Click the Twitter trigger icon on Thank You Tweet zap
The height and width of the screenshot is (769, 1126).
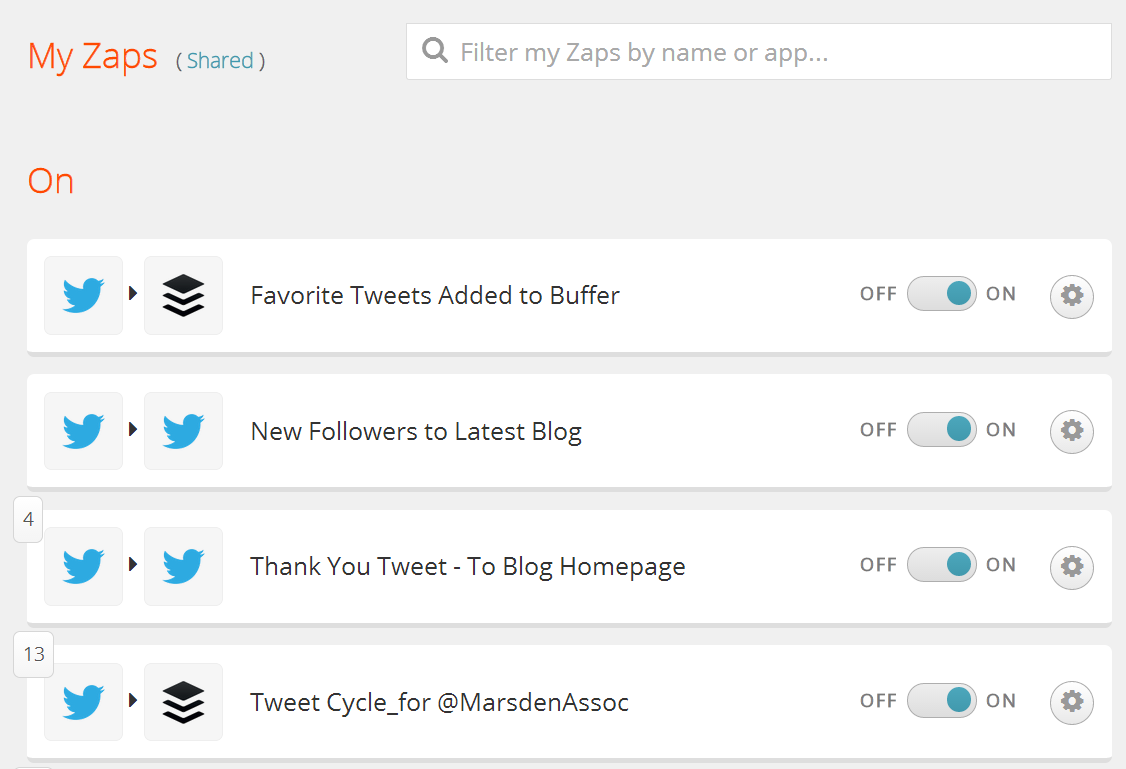coord(83,567)
